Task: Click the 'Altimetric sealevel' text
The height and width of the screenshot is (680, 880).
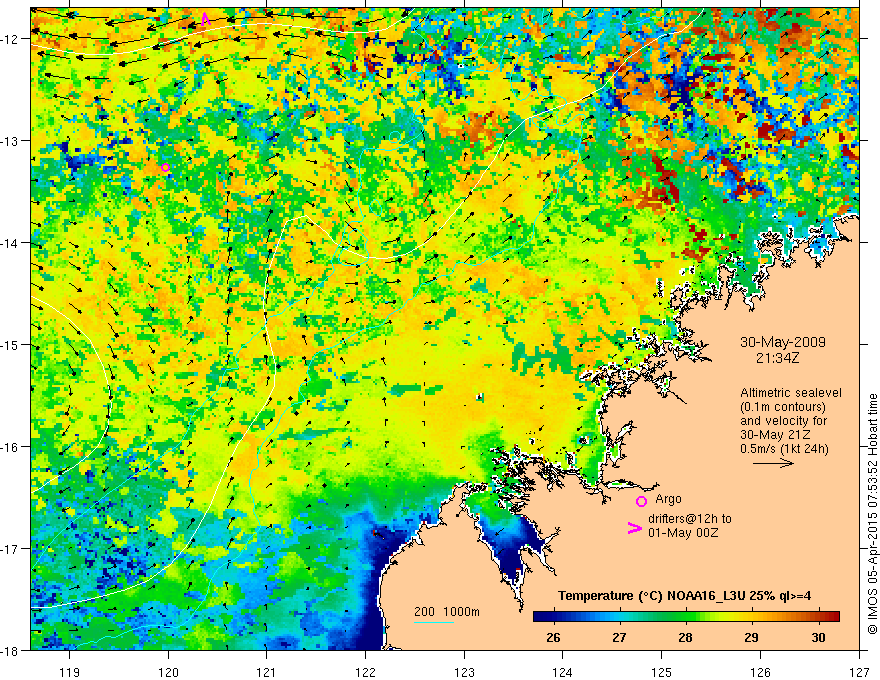Action: pos(791,393)
